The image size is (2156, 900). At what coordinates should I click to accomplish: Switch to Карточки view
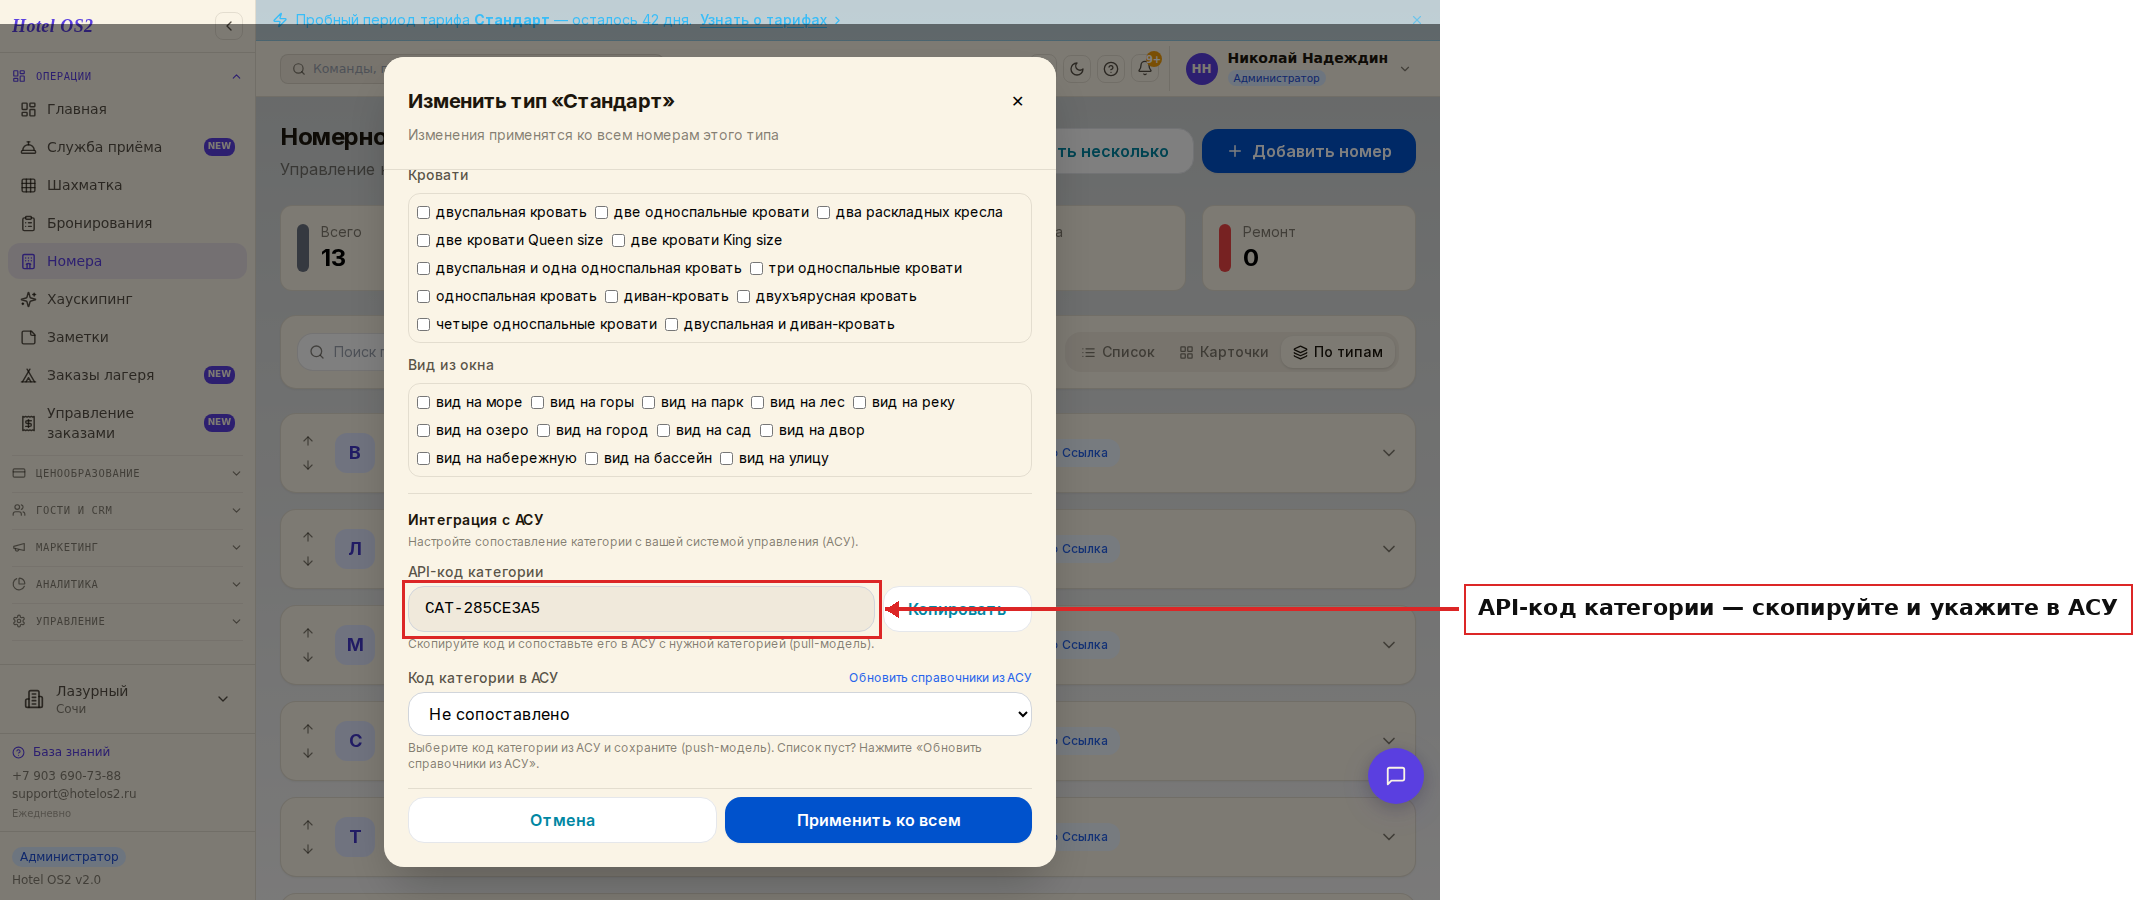coord(1224,352)
